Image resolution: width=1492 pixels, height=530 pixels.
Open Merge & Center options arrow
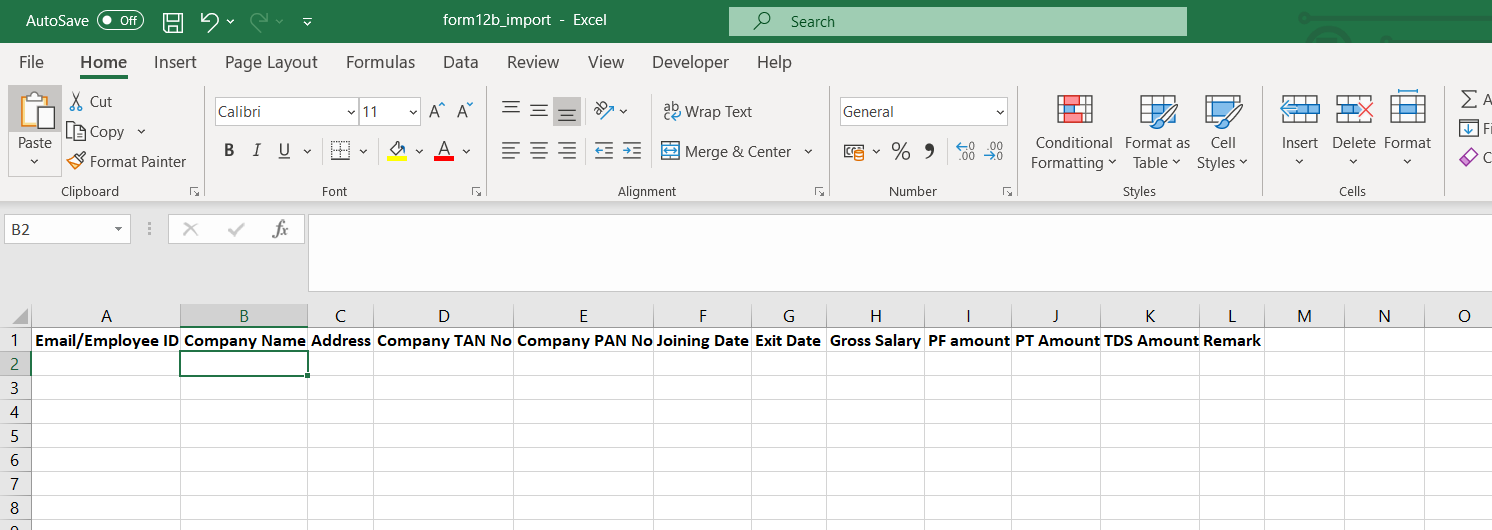[808, 152]
